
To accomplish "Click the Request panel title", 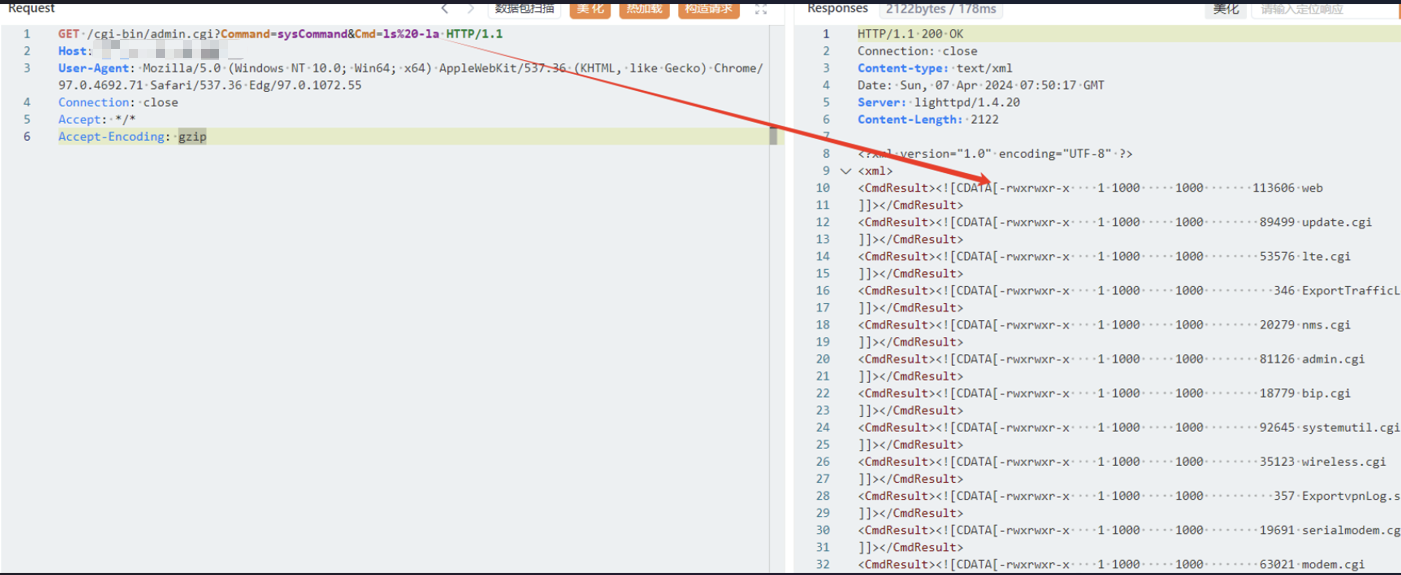I will coord(32,8).
